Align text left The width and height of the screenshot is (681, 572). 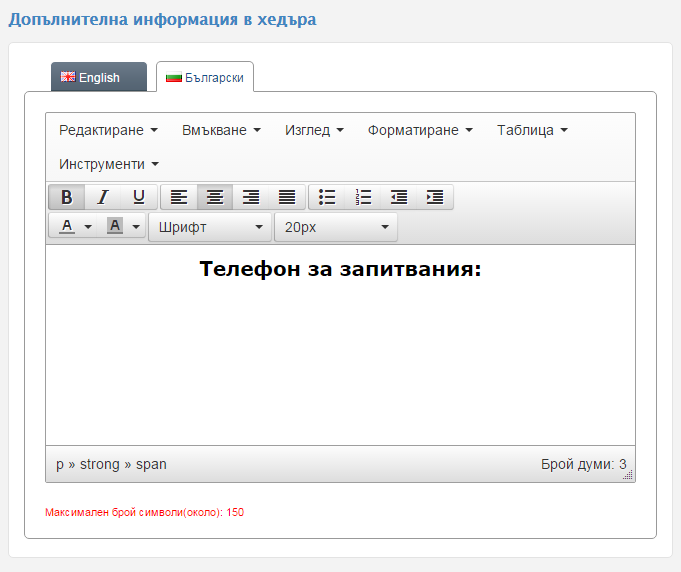[179, 197]
